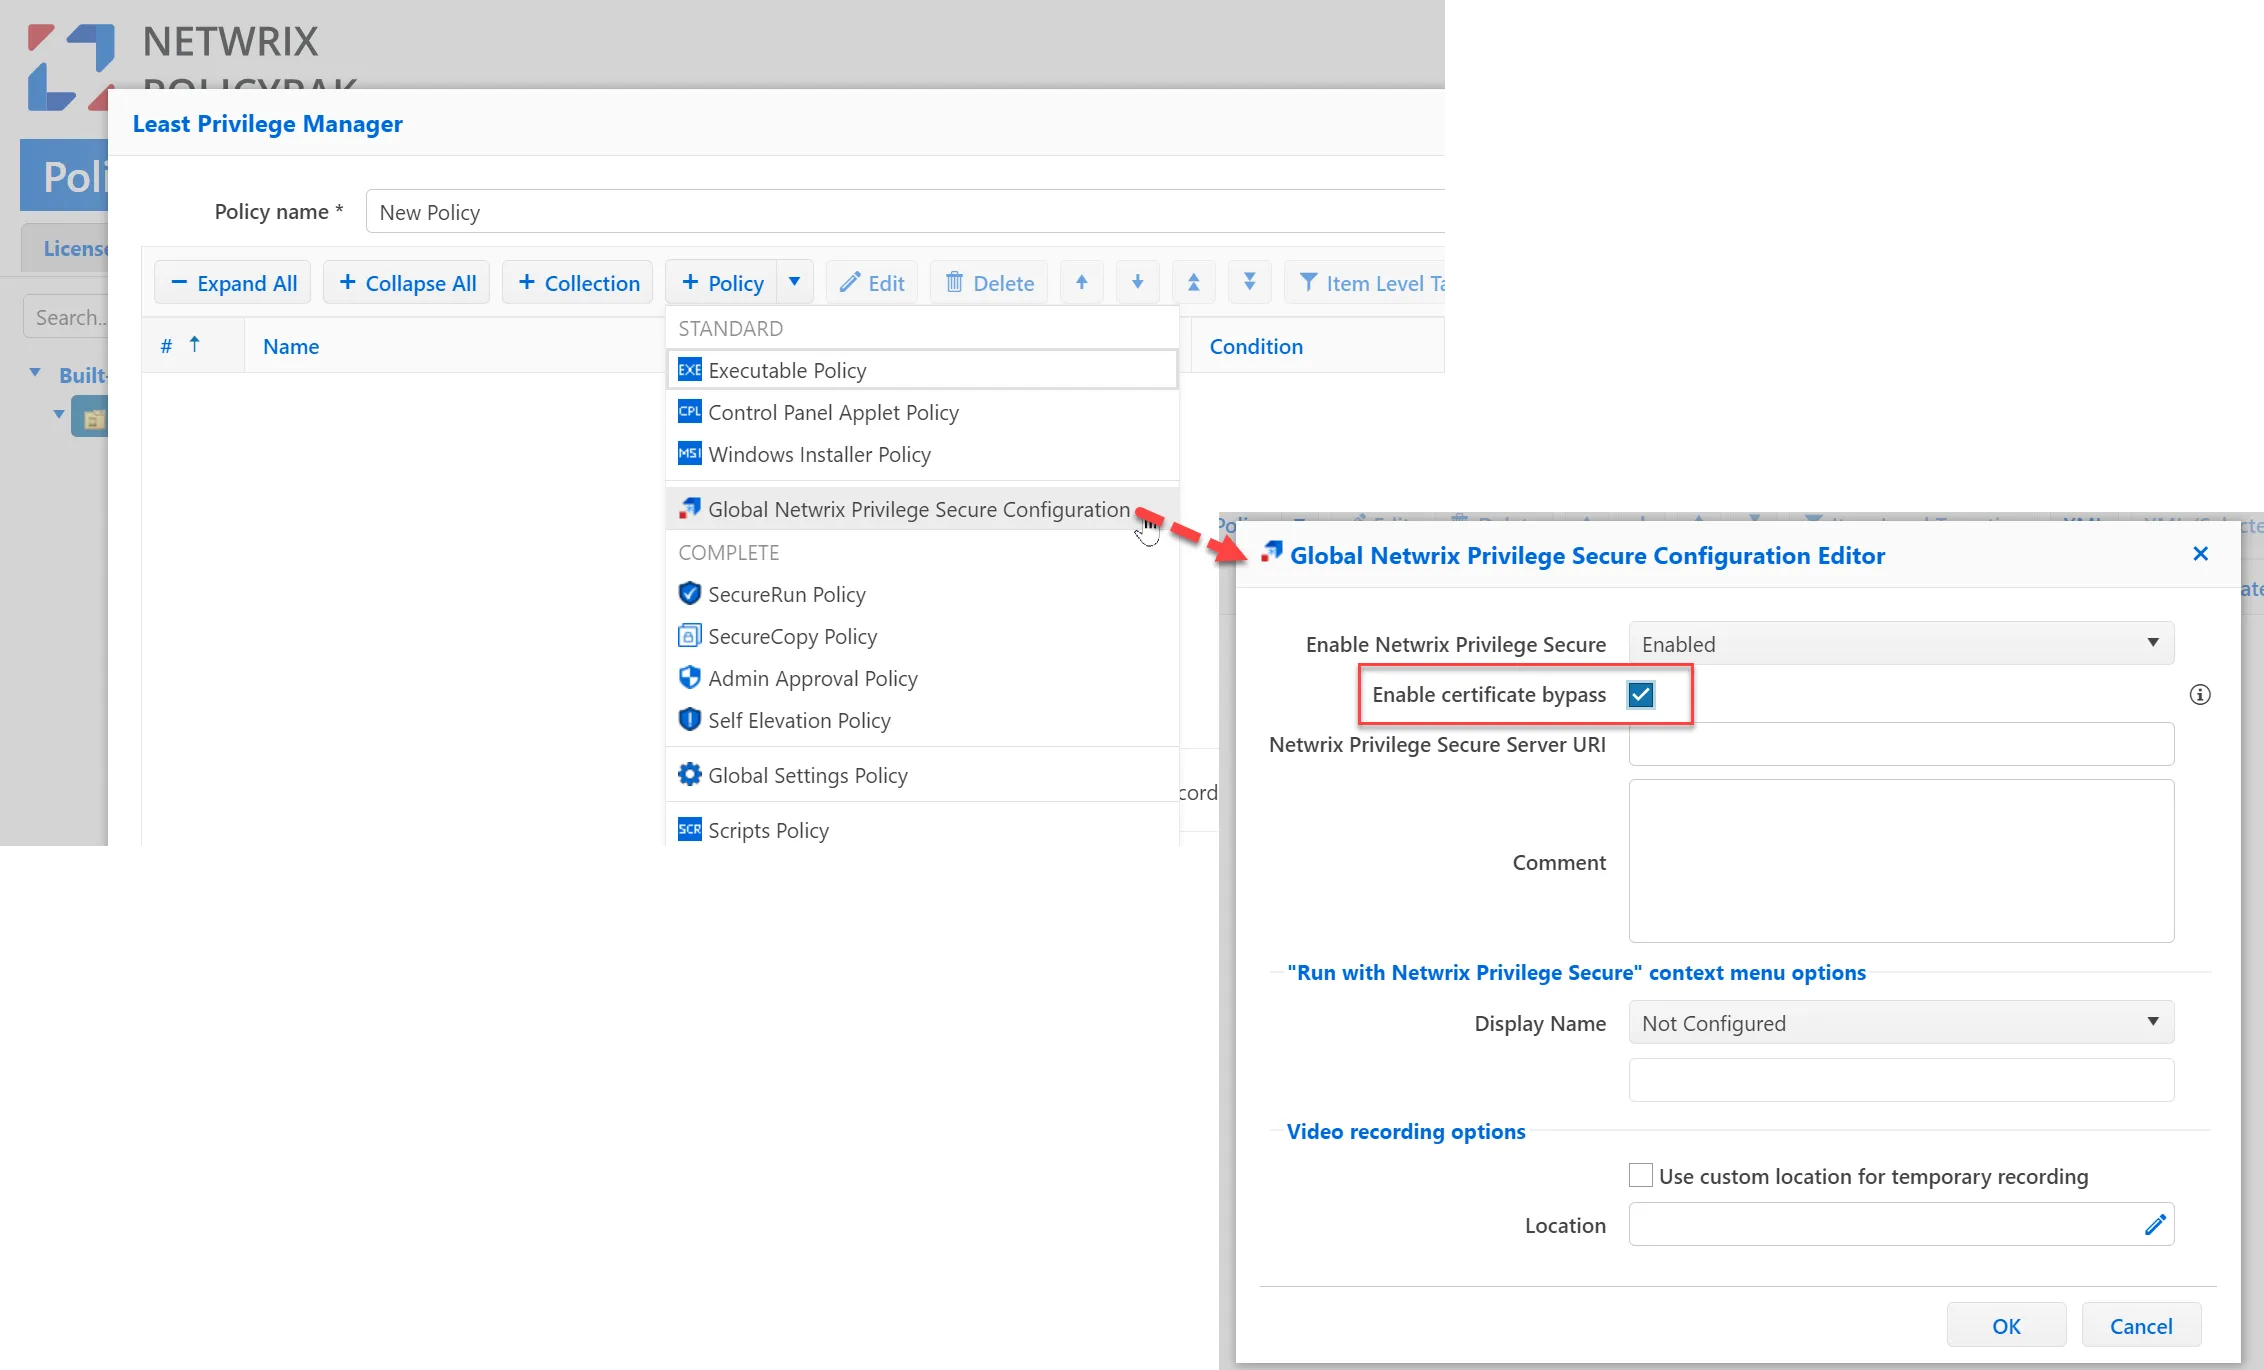Click the move down arrow icon

1137,283
